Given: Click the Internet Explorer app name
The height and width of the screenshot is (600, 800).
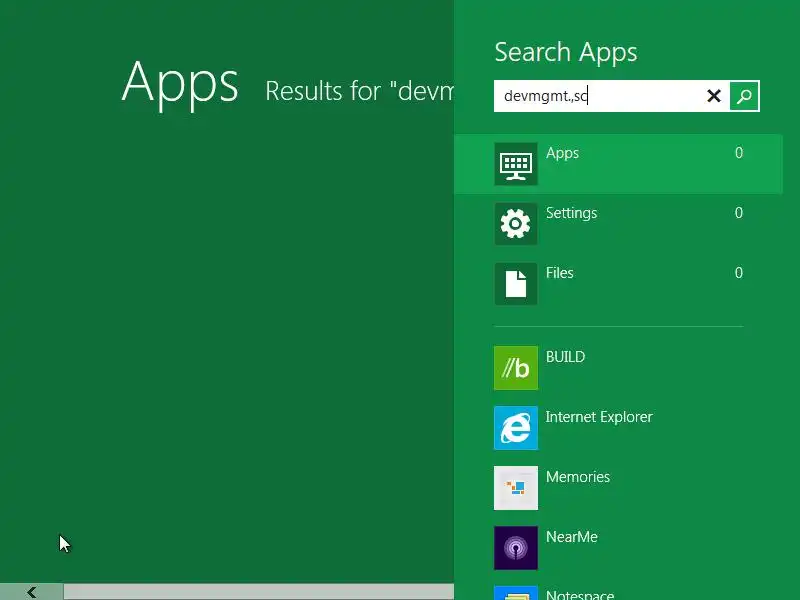Looking at the screenshot, I should (599, 417).
